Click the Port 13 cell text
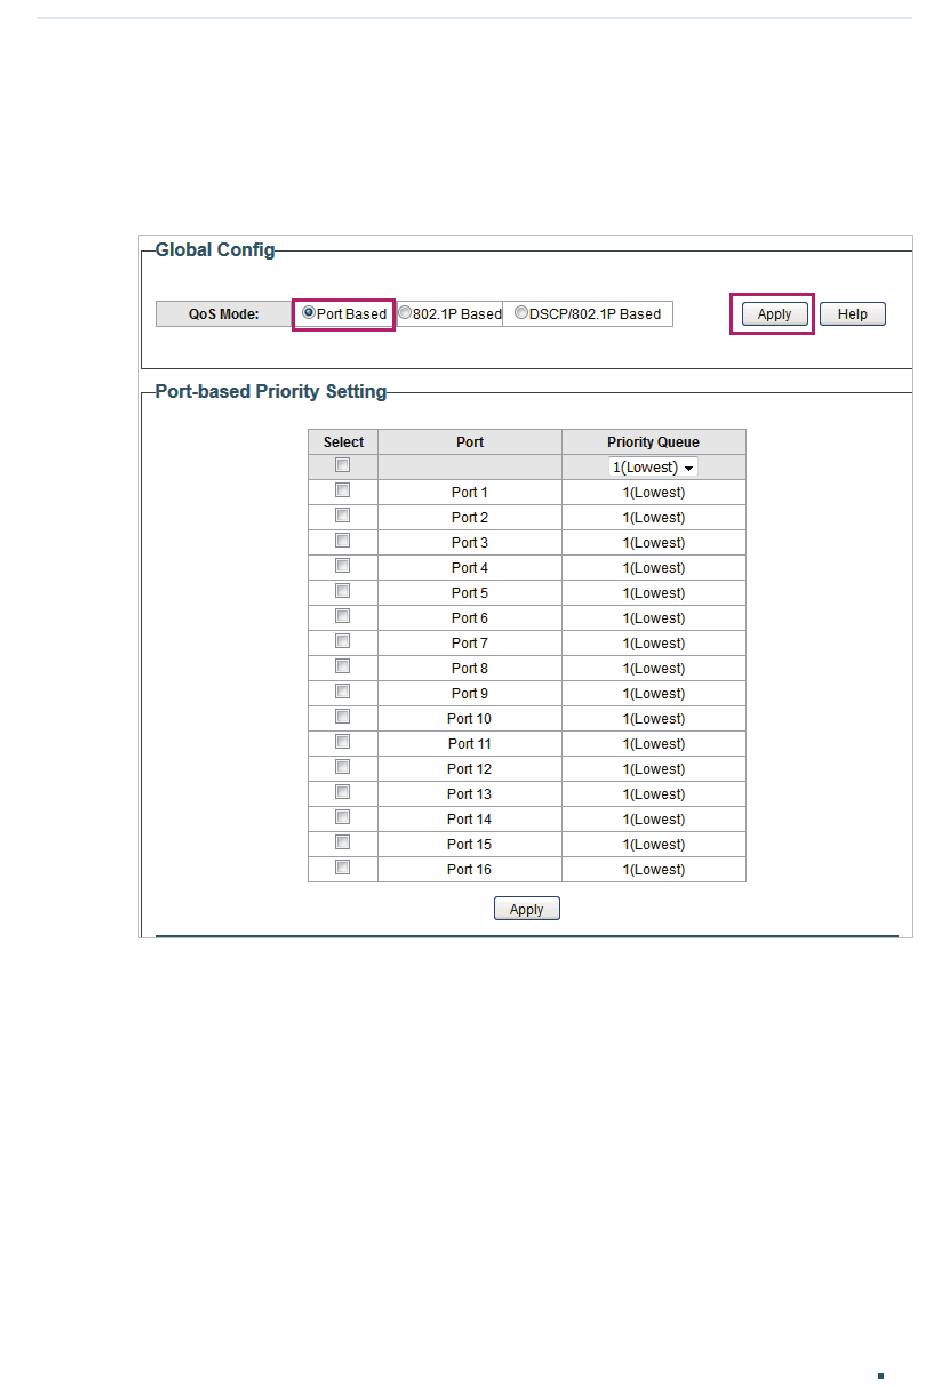Image resolution: width=950 pixels, height=1387 pixels. click(x=469, y=794)
